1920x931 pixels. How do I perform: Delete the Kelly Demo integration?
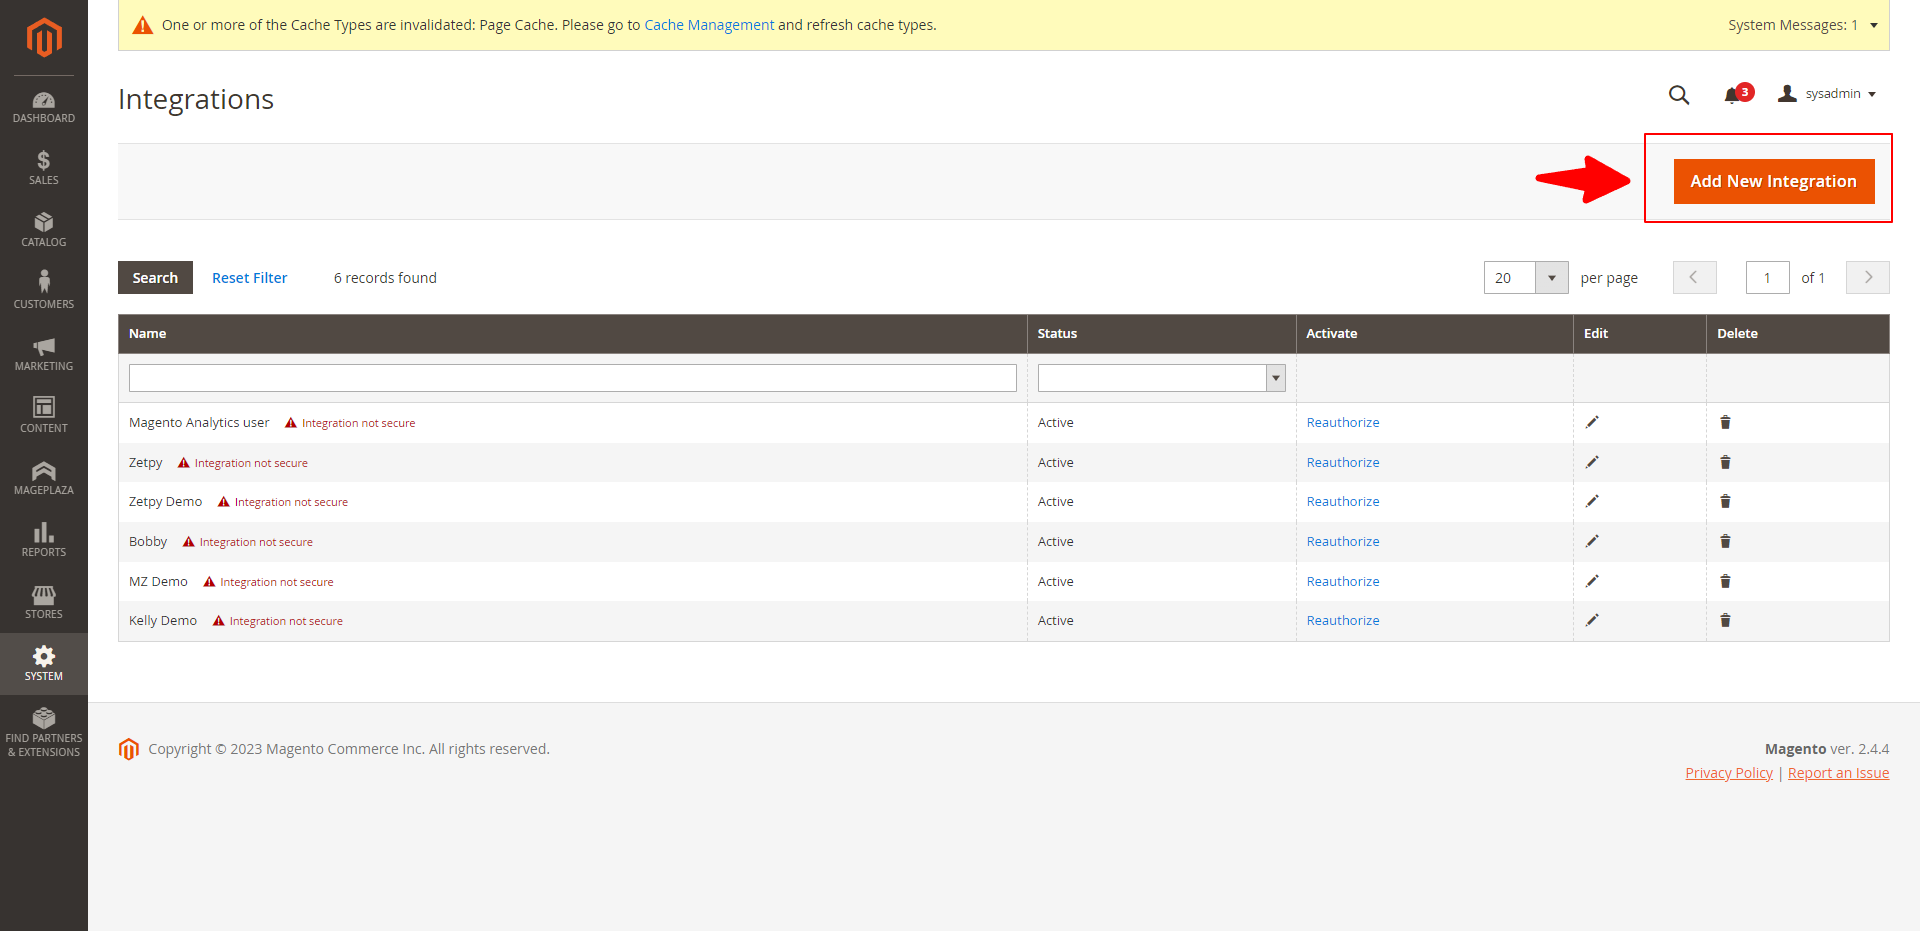pyautogui.click(x=1725, y=620)
